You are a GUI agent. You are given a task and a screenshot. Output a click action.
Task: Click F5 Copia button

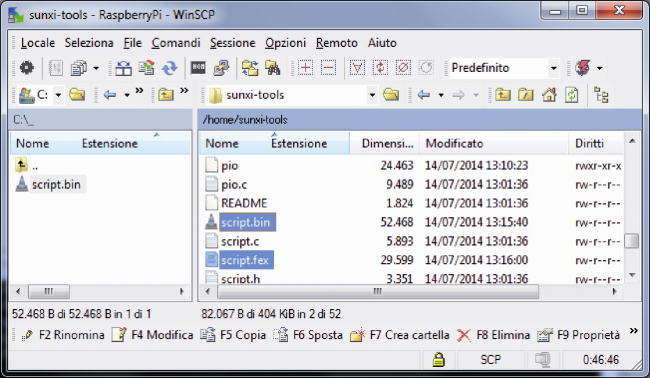[x=233, y=335]
